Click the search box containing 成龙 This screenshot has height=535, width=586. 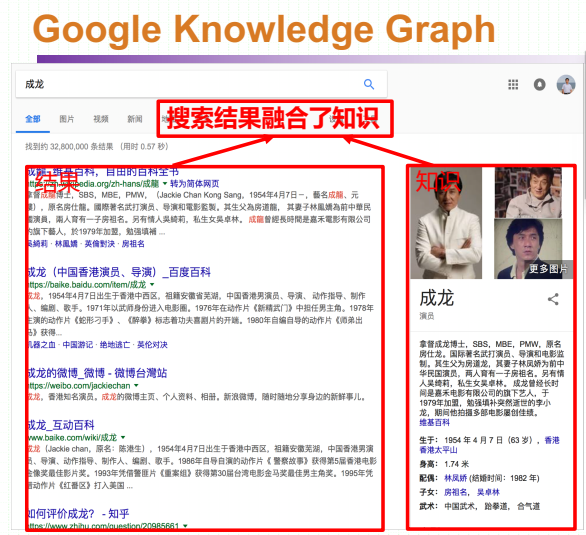click(201, 84)
